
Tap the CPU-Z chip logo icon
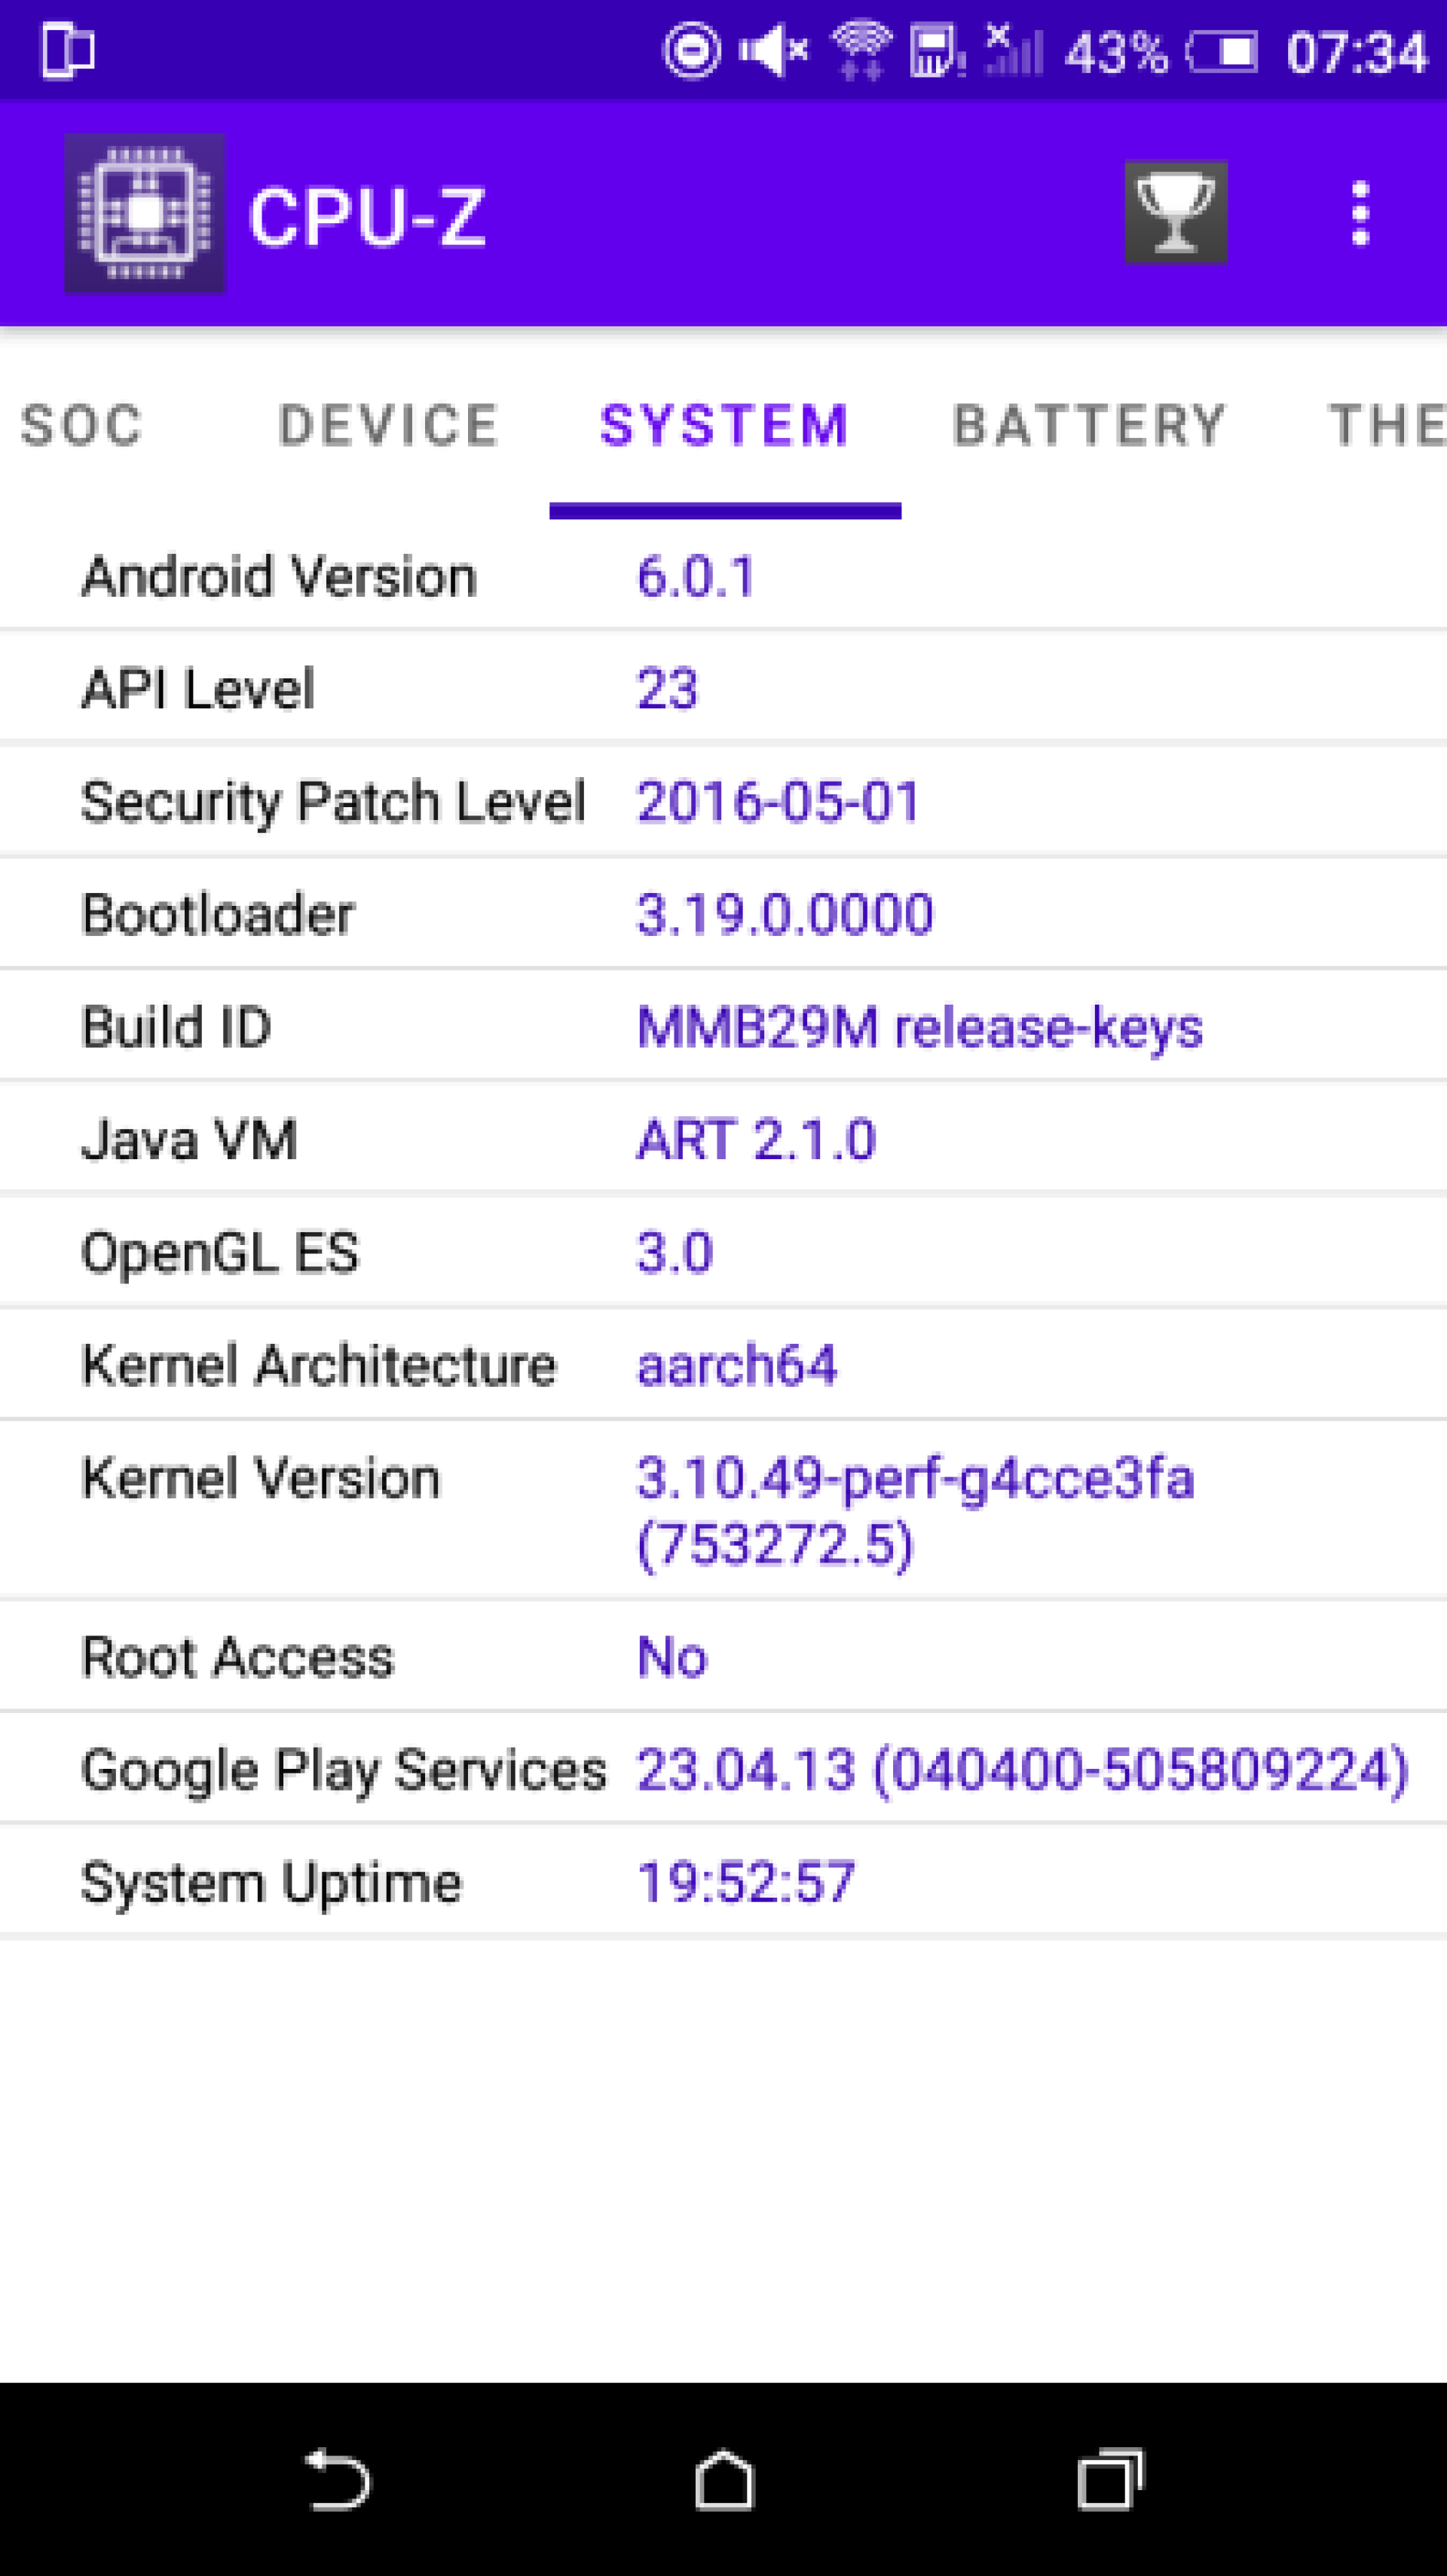(145, 213)
